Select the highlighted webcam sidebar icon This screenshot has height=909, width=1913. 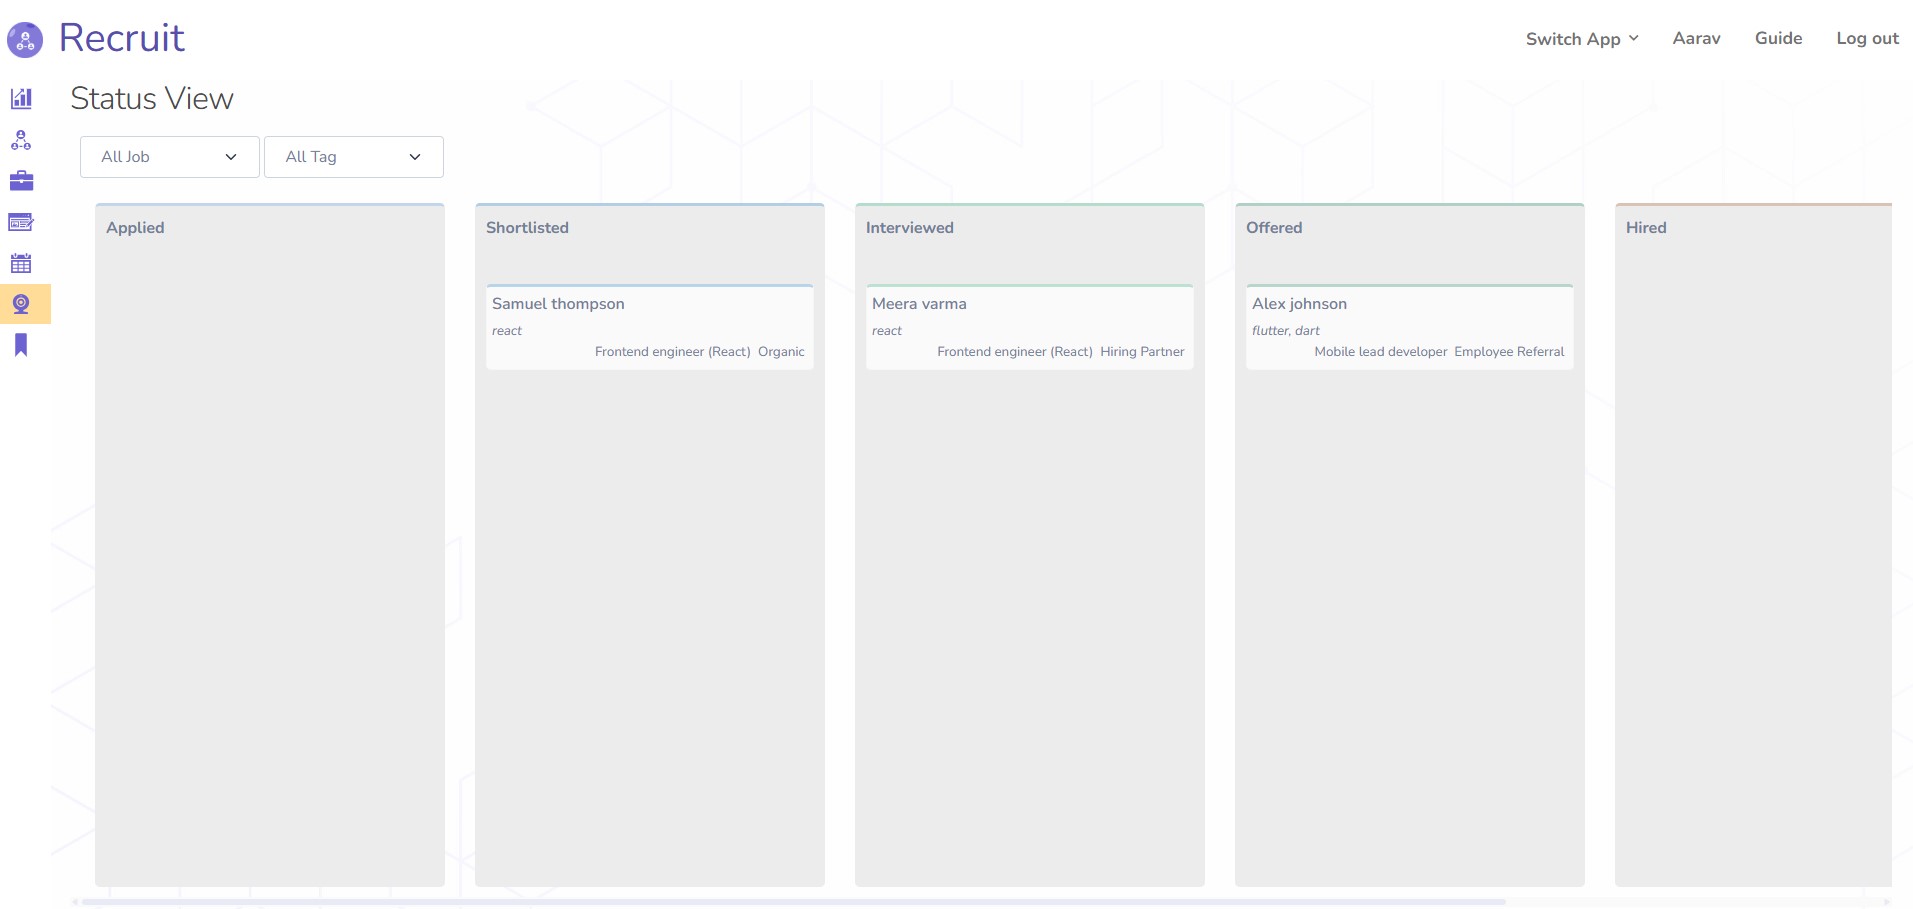pyautogui.click(x=21, y=304)
